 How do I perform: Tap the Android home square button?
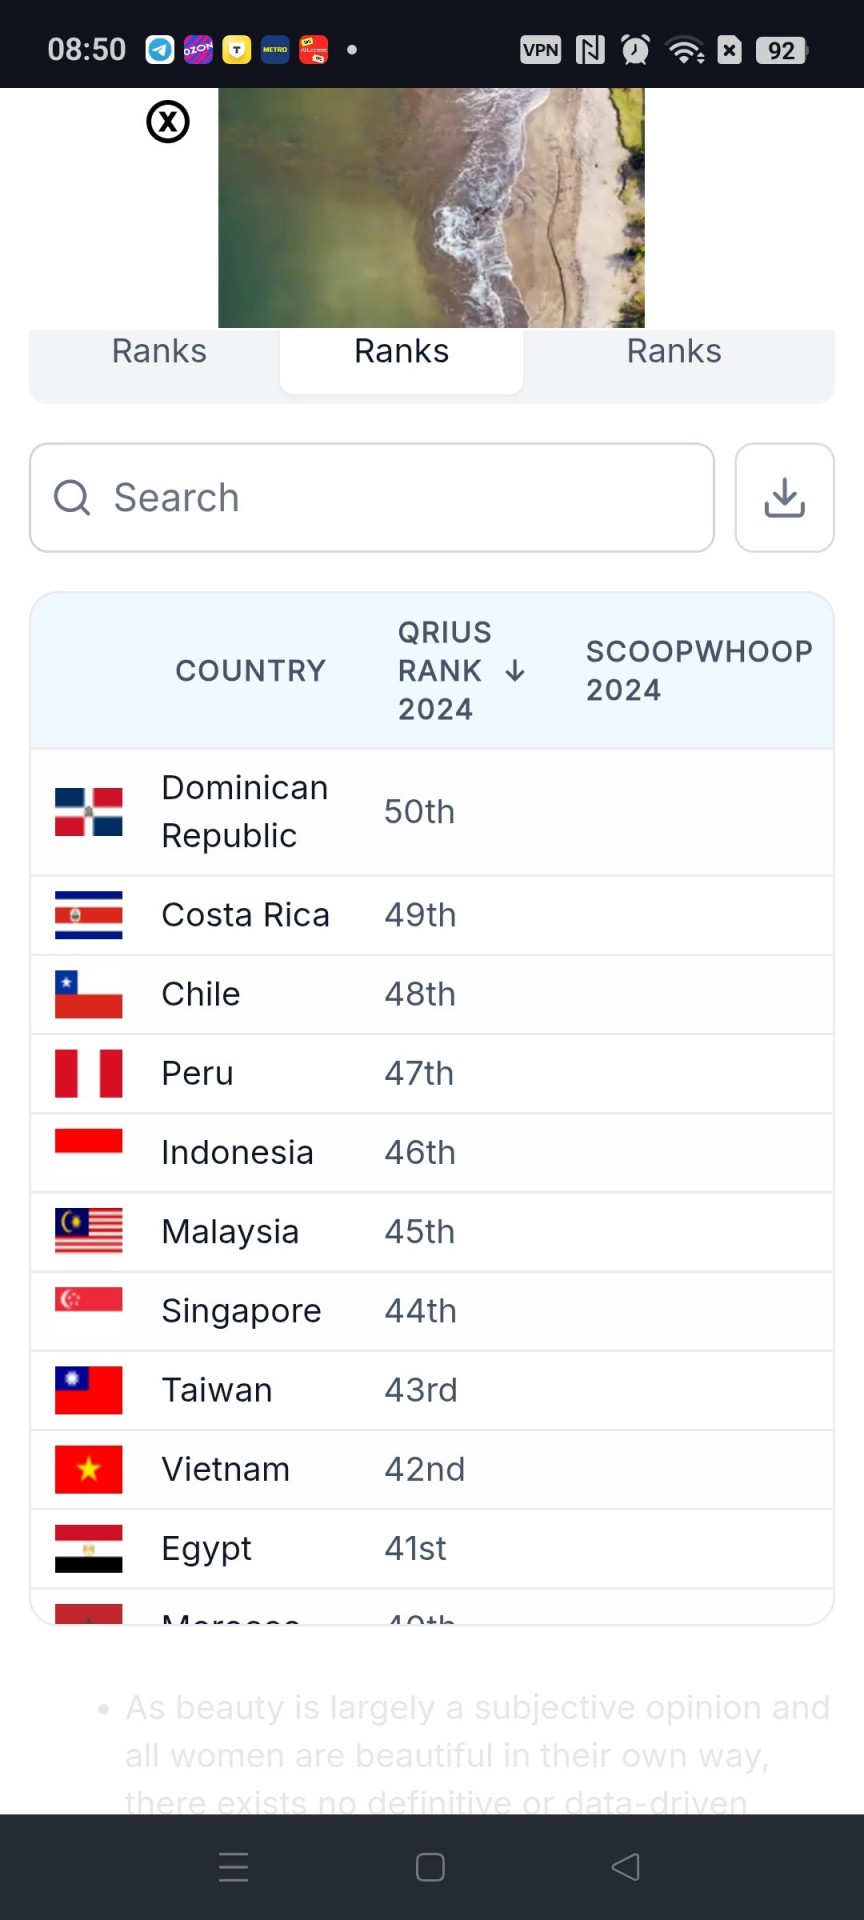pyautogui.click(x=430, y=1867)
